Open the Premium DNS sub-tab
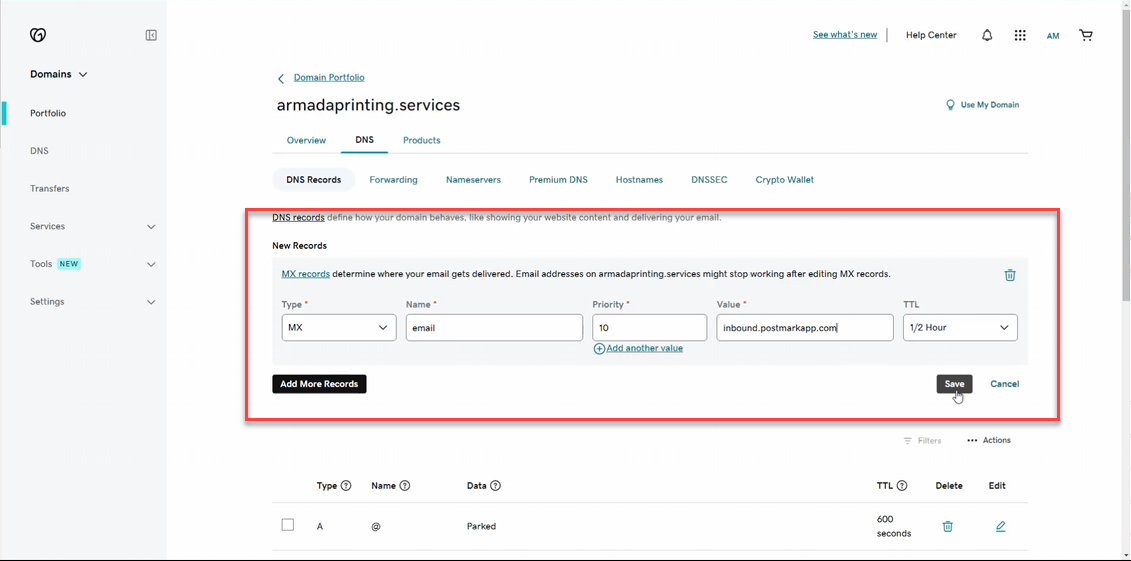 (x=558, y=180)
